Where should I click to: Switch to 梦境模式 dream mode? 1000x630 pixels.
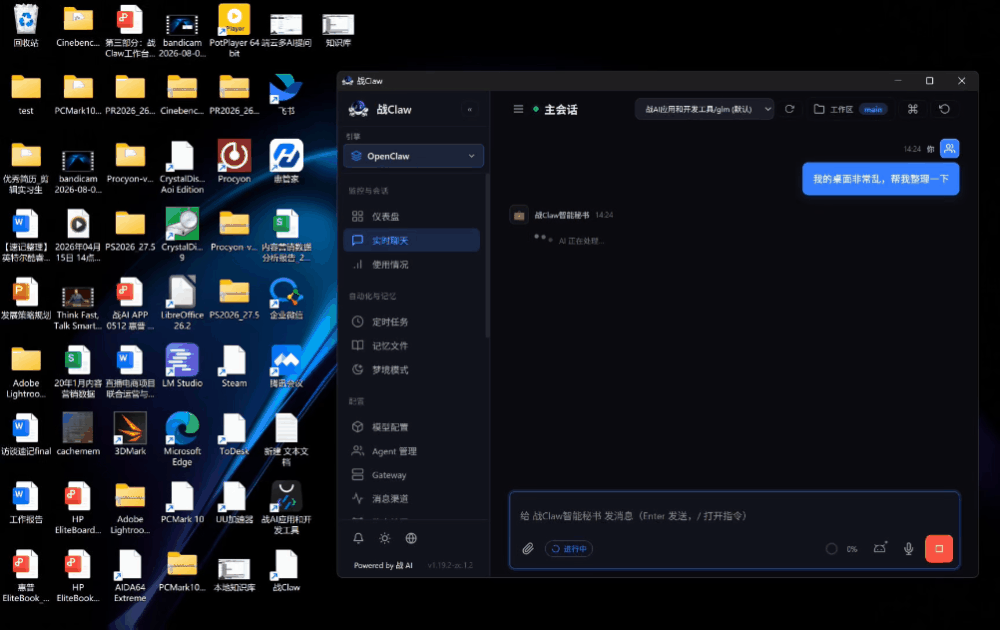411,370
